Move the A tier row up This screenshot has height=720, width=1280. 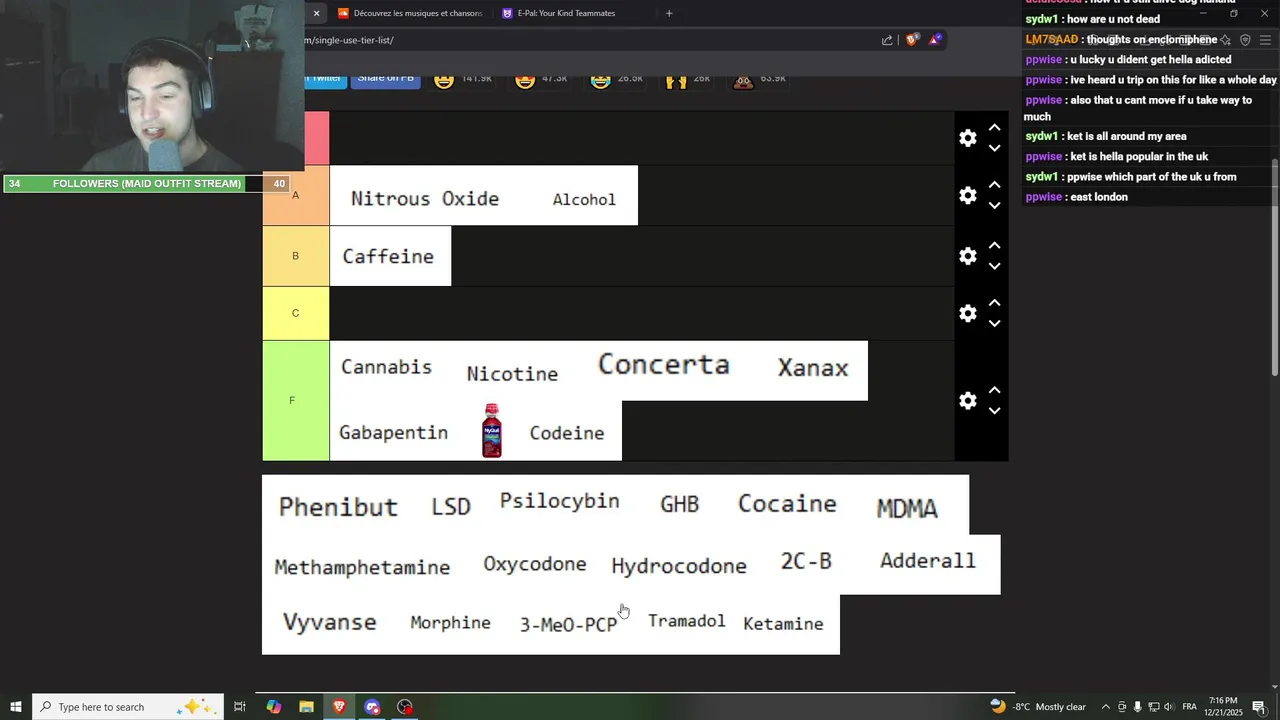coord(994,185)
